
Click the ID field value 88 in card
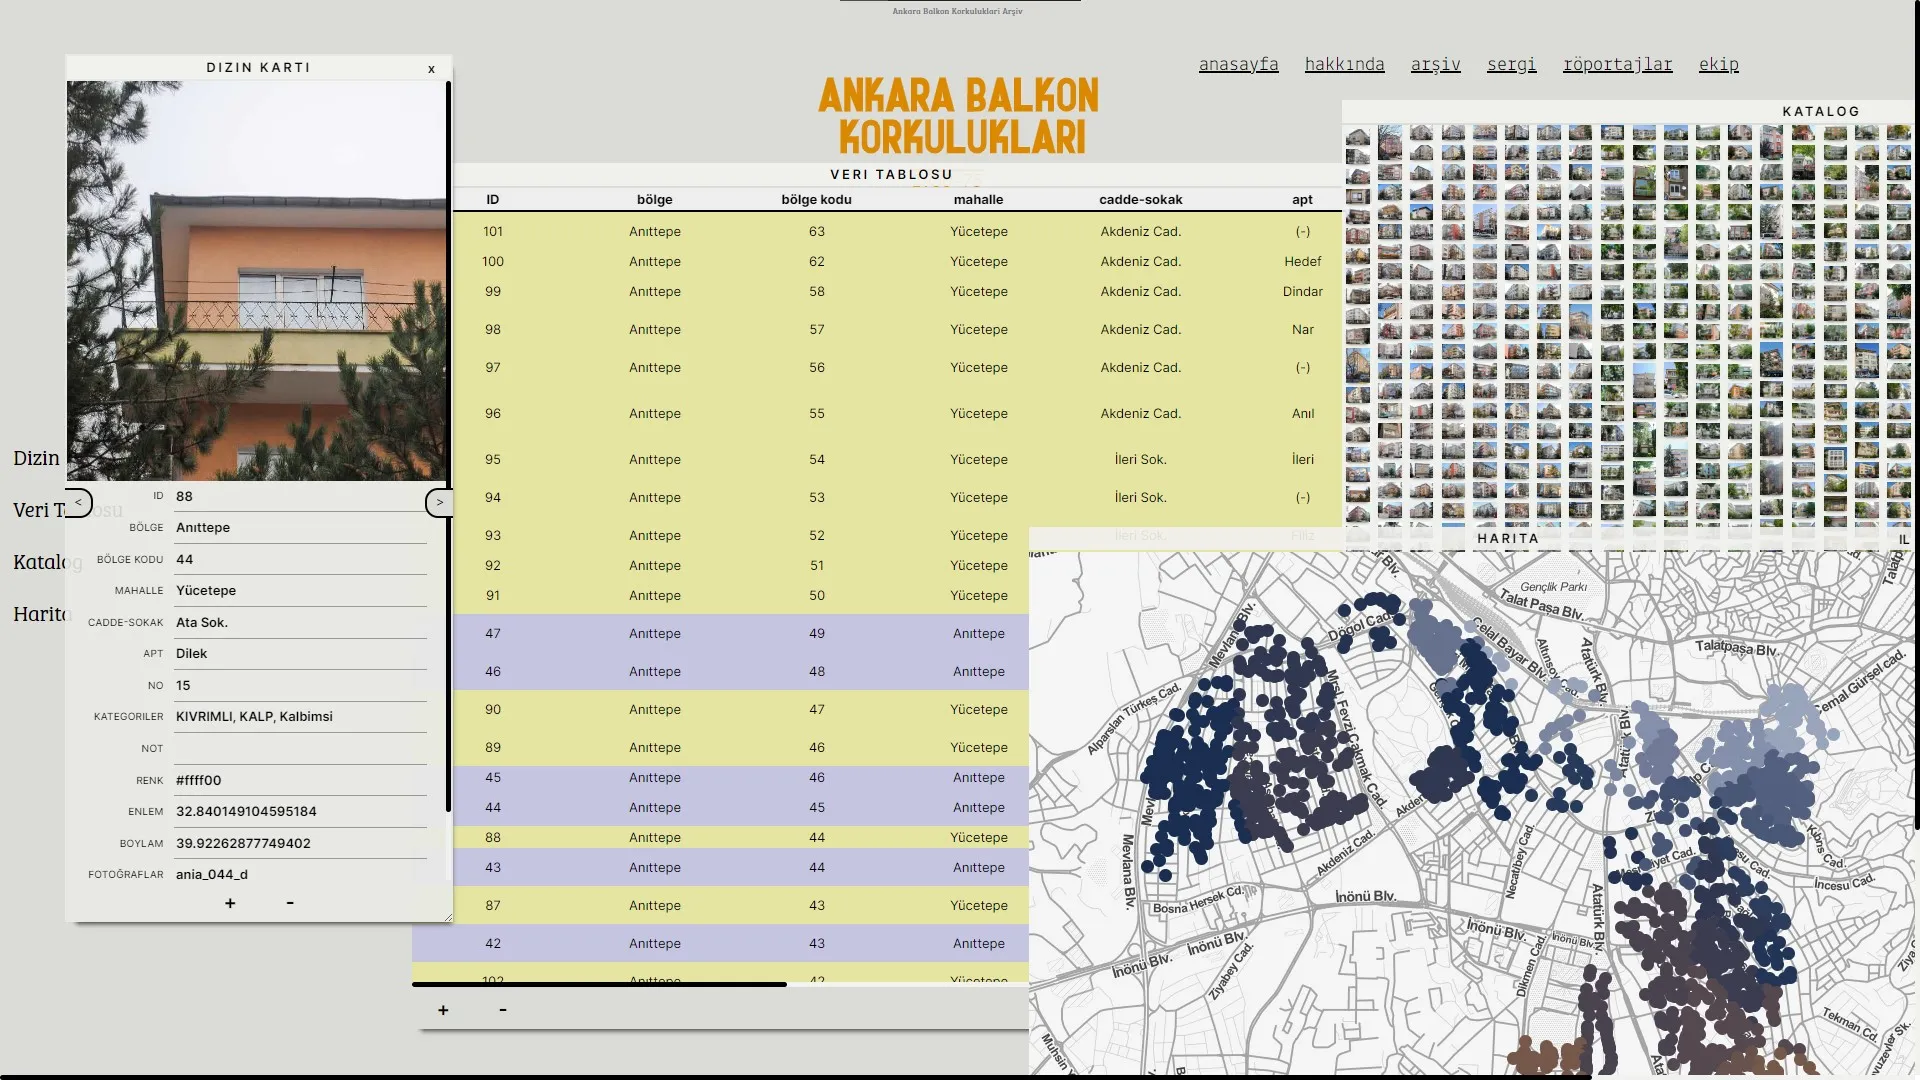300,496
